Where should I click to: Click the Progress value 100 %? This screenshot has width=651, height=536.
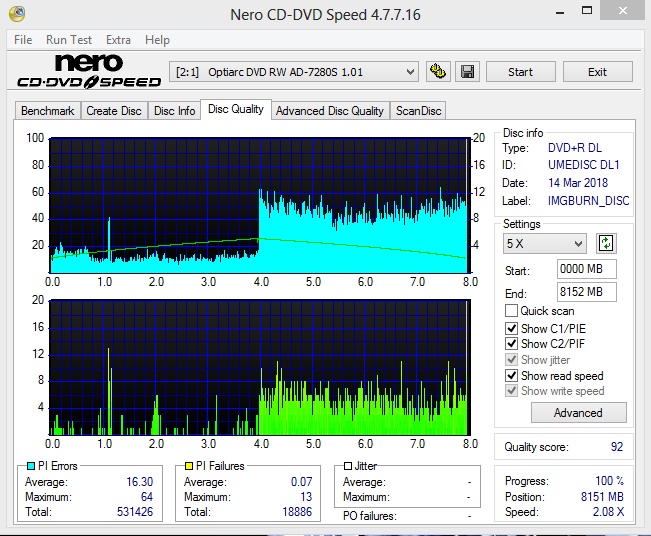[x=609, y=481]
